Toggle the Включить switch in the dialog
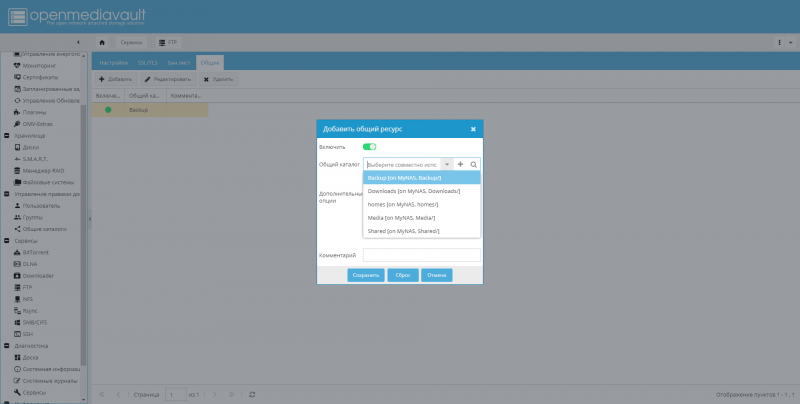 [x=369, y=147]
